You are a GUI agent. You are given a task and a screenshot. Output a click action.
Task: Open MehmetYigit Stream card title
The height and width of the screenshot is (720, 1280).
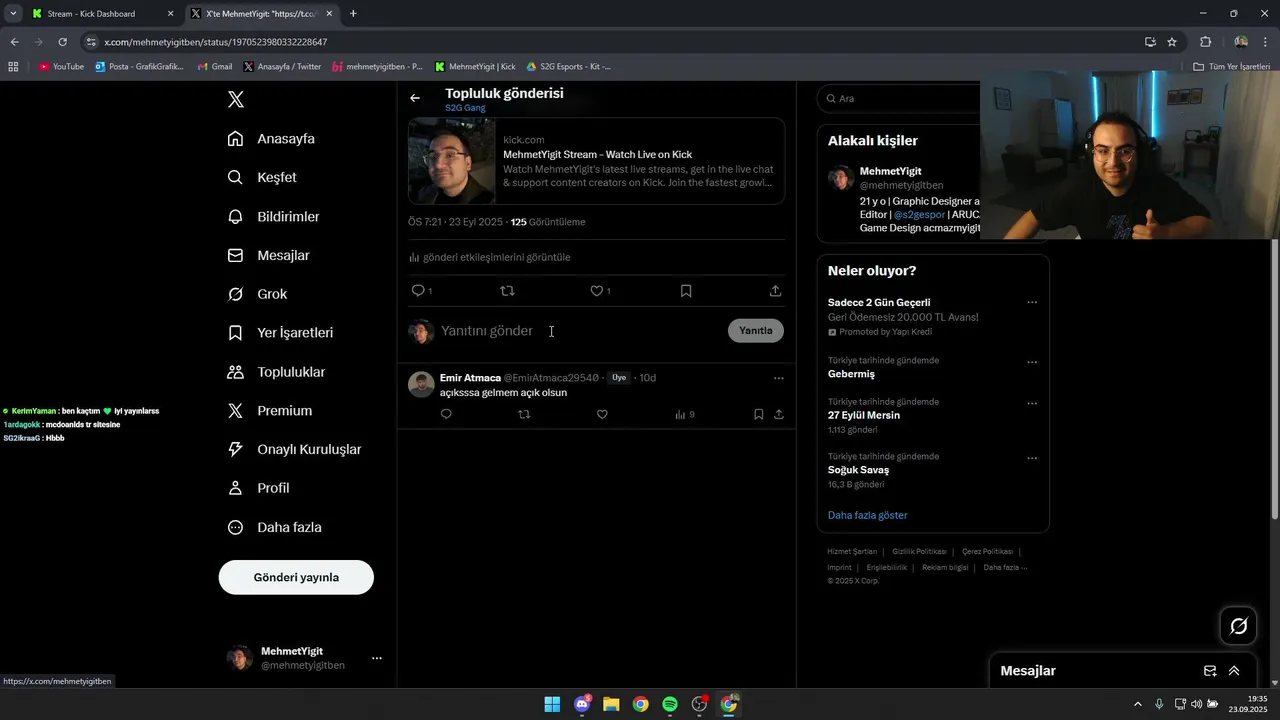597,155
